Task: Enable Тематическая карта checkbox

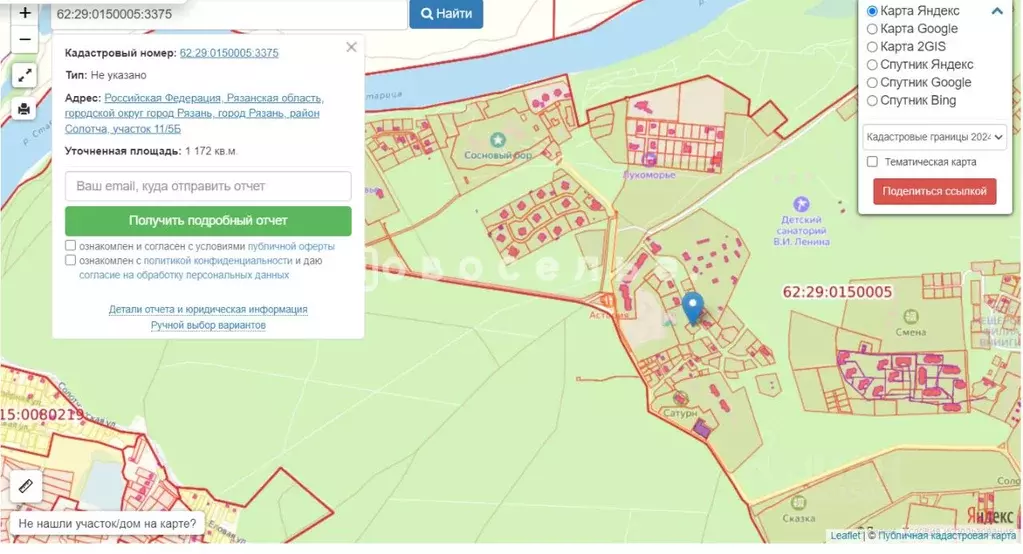Action: click(x=872, y=161)
